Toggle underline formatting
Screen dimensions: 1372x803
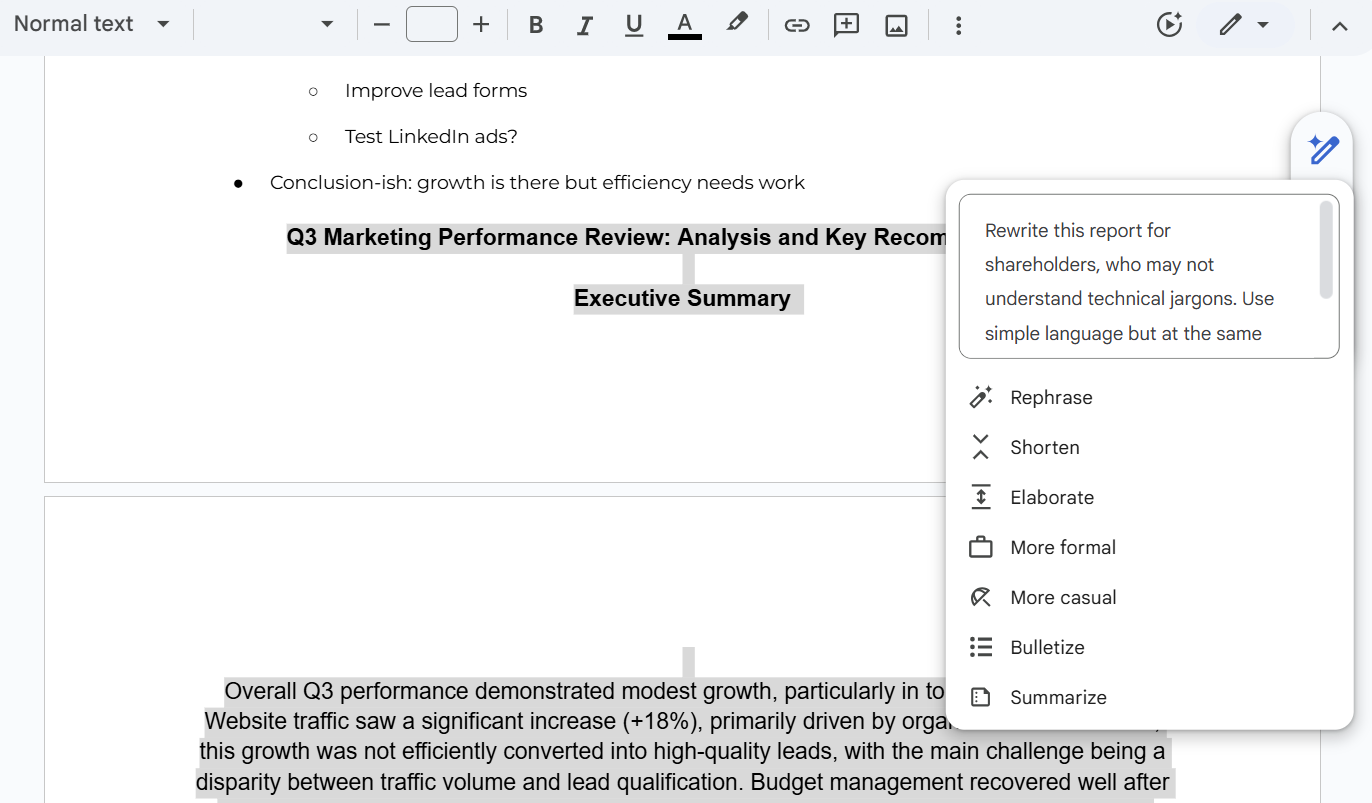tap(634, 25)
